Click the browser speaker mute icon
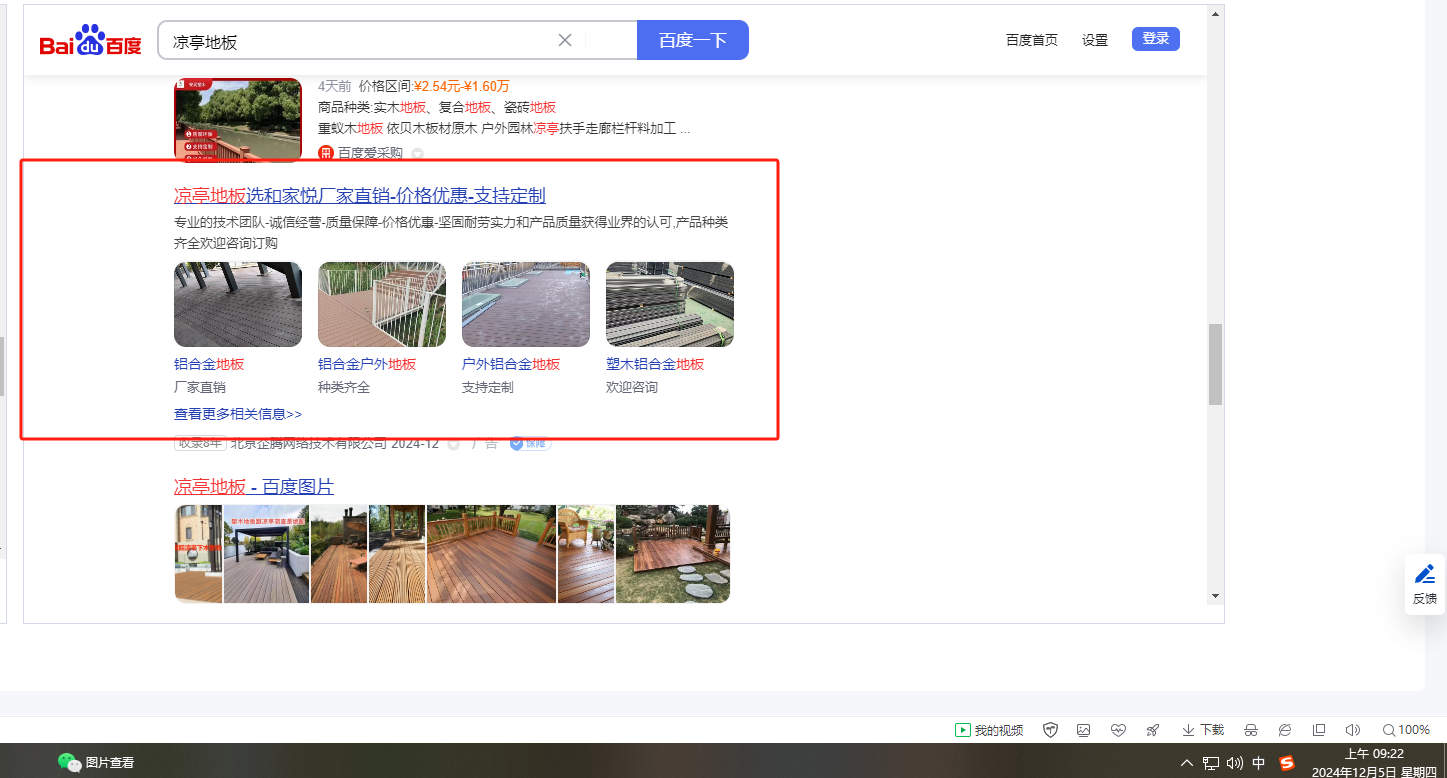The width and height of the screenshot is (1447, 778). coord(1353,730)
